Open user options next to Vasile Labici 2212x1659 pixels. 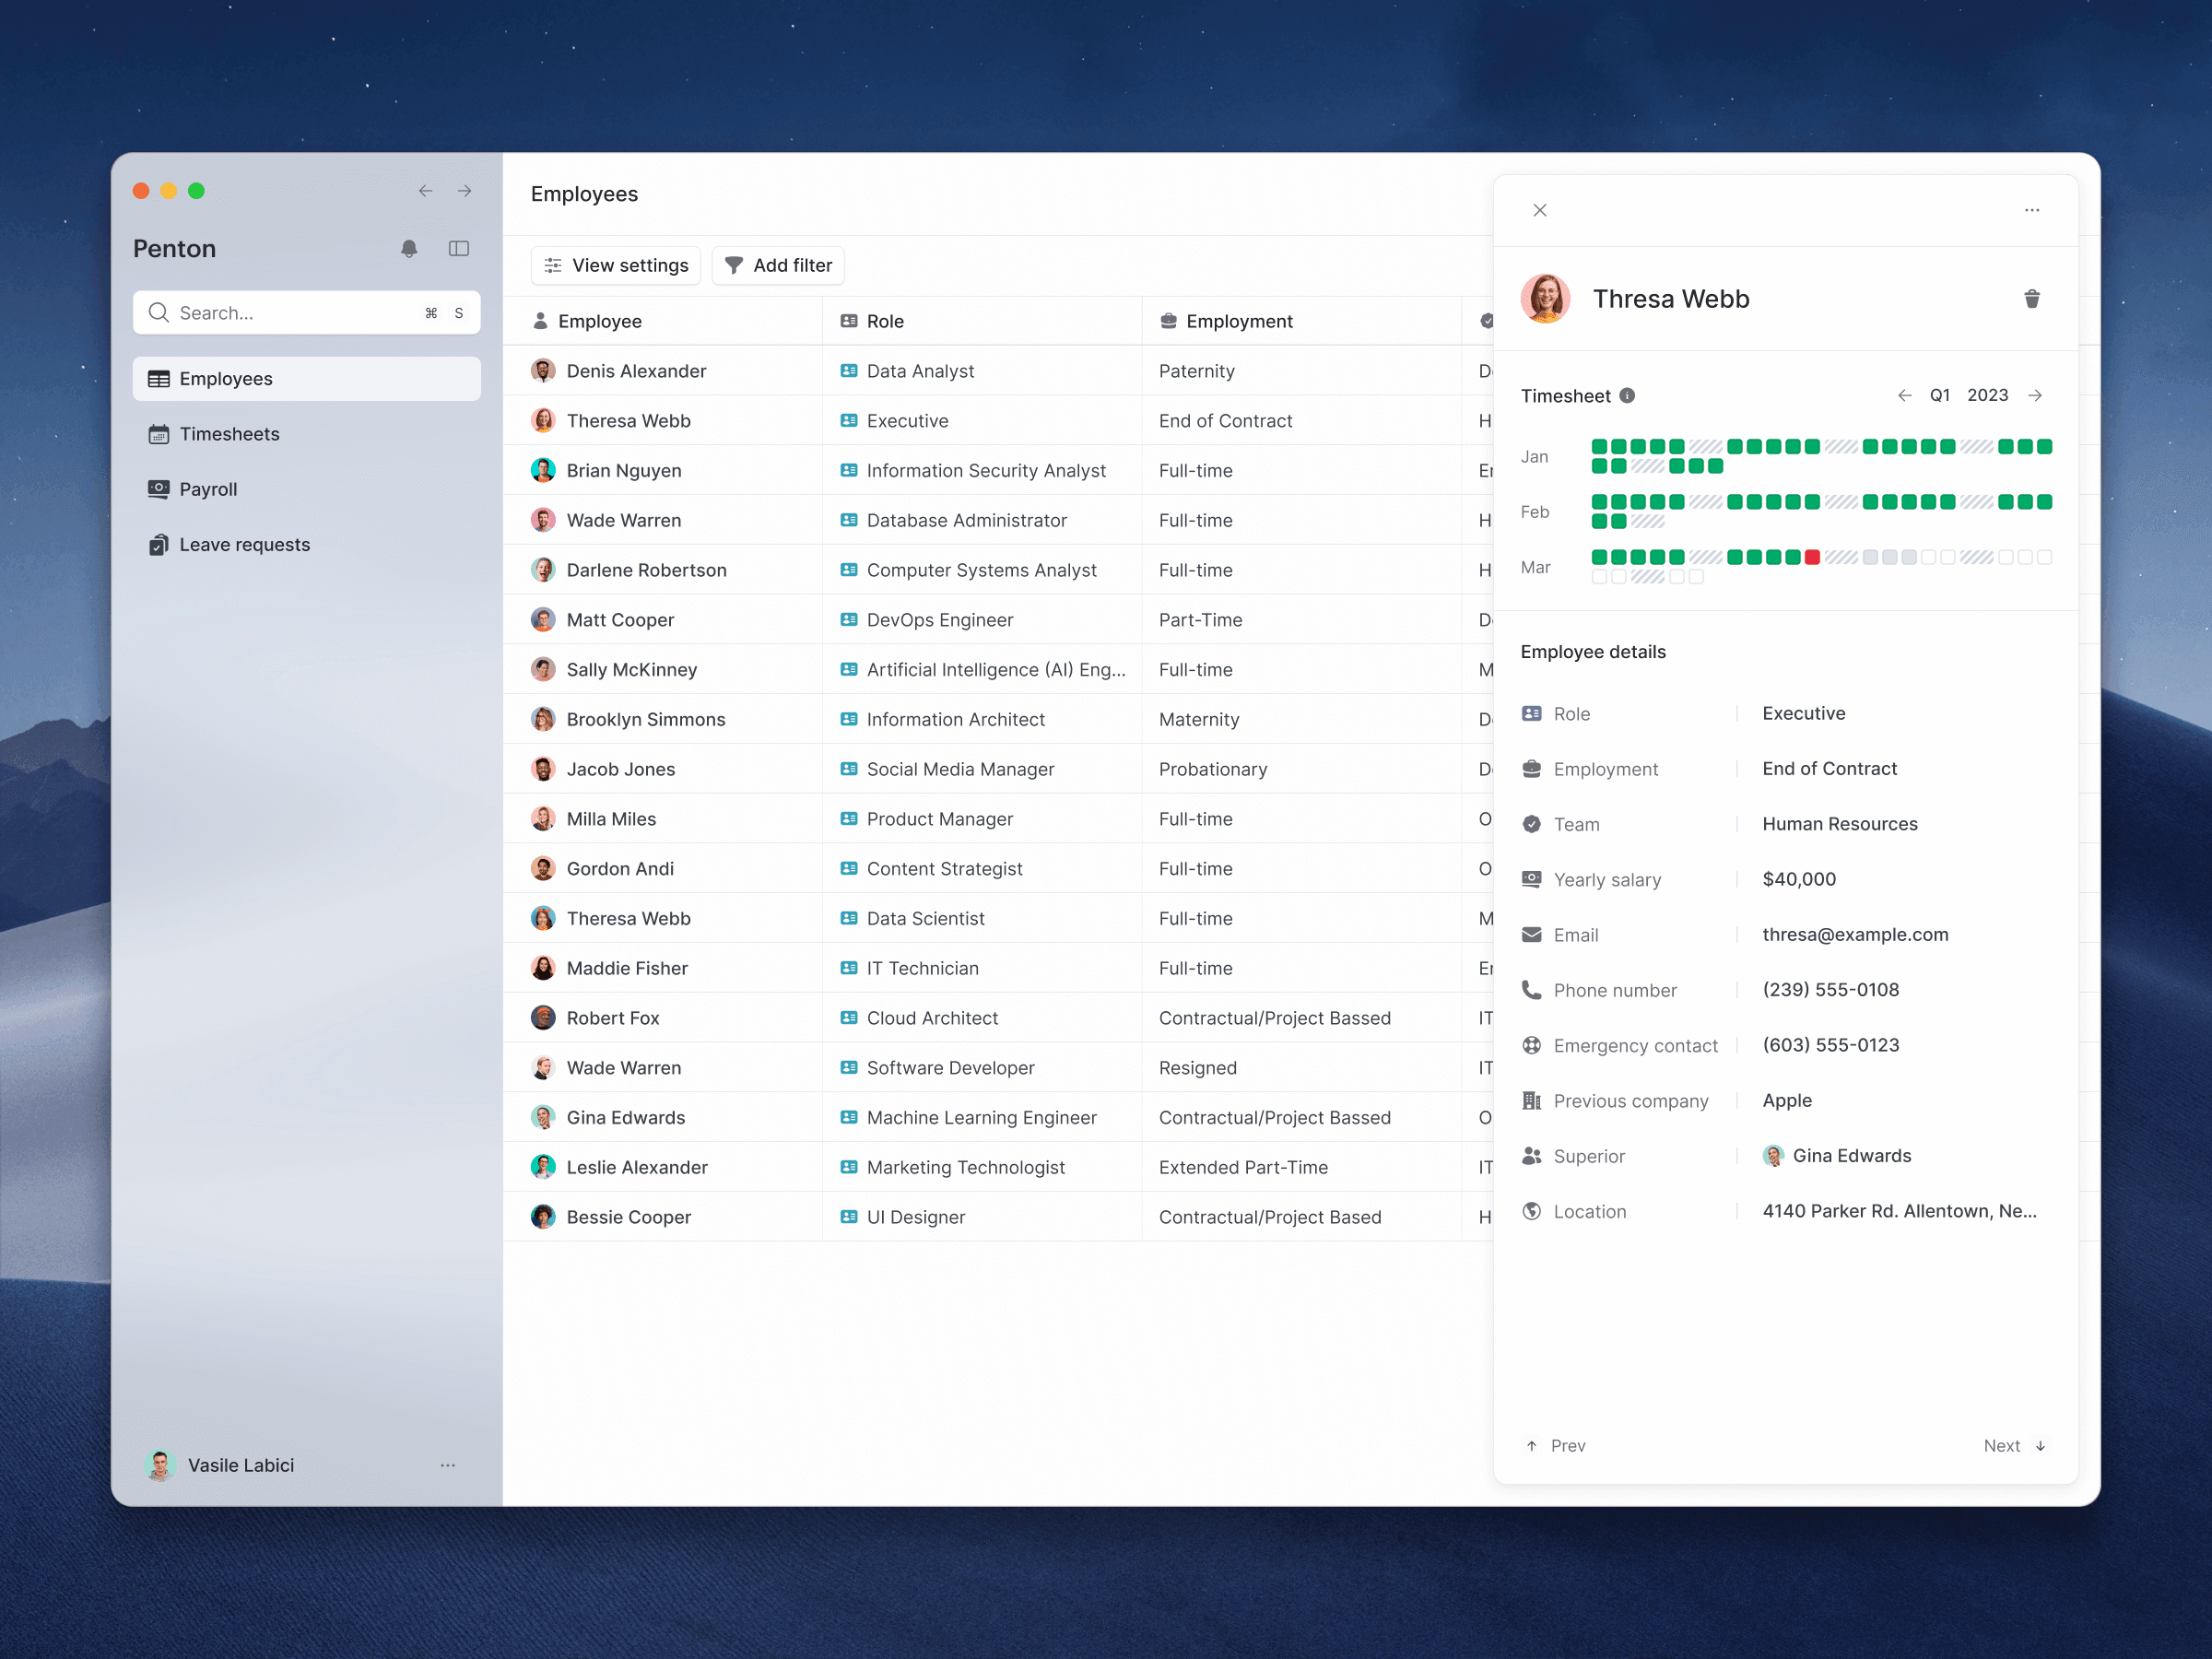(448, 1465)
